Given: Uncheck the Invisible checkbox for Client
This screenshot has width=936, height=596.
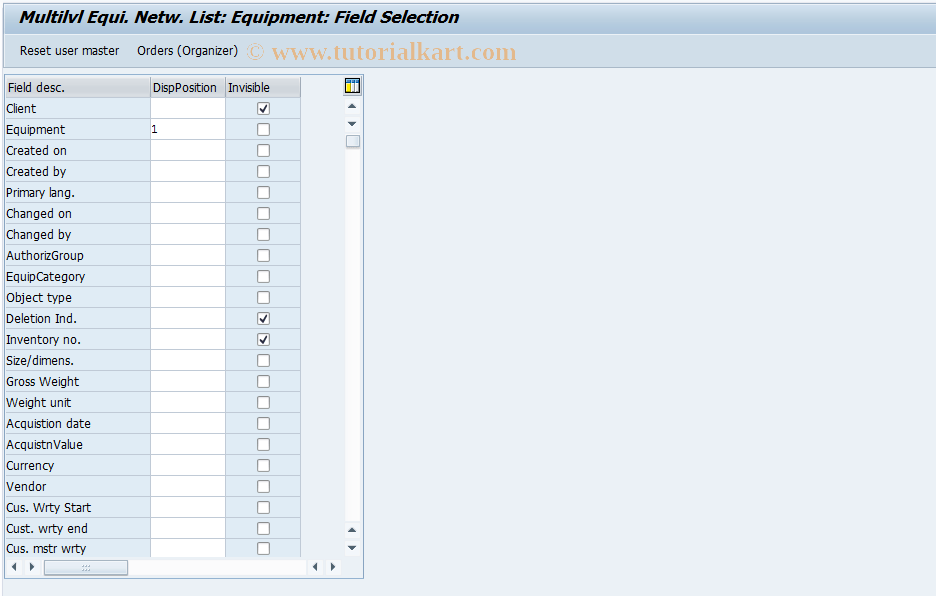Looking at the screenshot, I should [263, 108].
